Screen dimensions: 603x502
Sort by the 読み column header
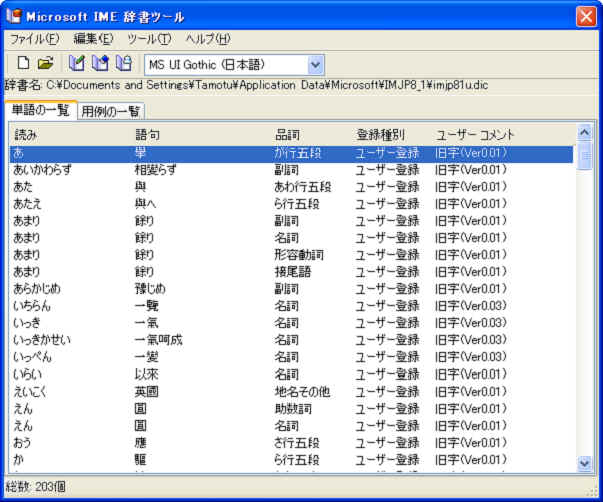[70, 134]
